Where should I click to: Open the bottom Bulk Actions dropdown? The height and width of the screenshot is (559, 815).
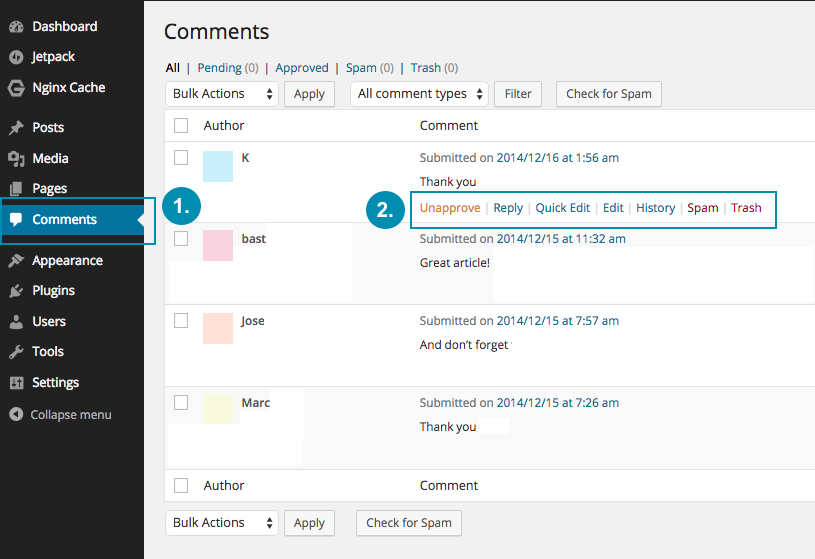[221, 523]
